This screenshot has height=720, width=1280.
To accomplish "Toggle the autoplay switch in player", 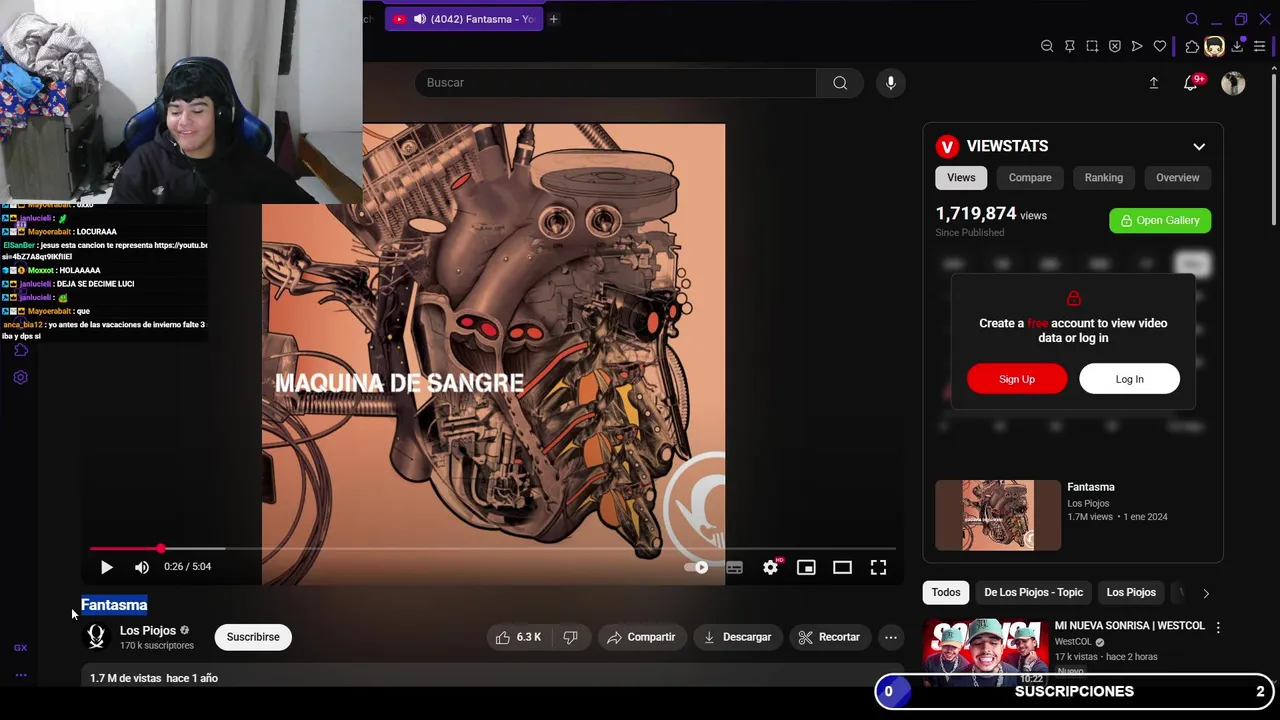I will (x=697, y=567).
